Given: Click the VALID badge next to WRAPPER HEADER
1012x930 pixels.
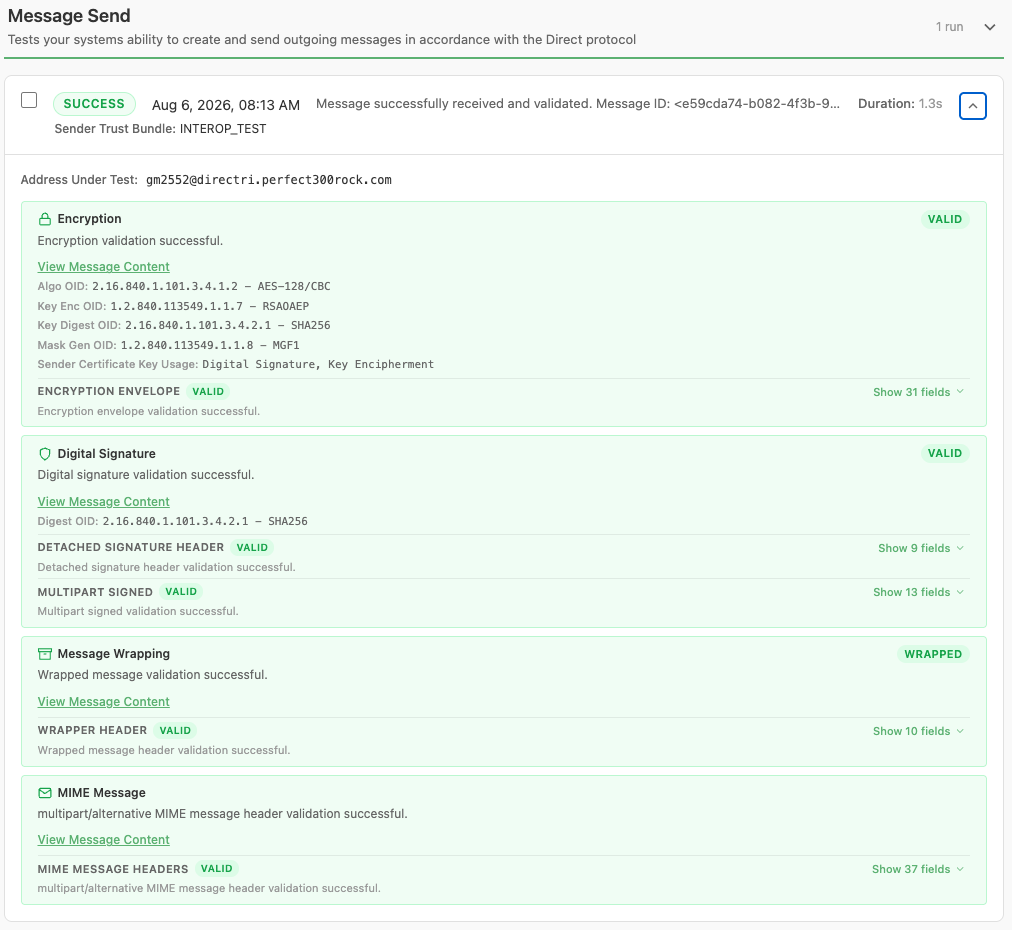Looking at the screenshot, I should point(176,730).
